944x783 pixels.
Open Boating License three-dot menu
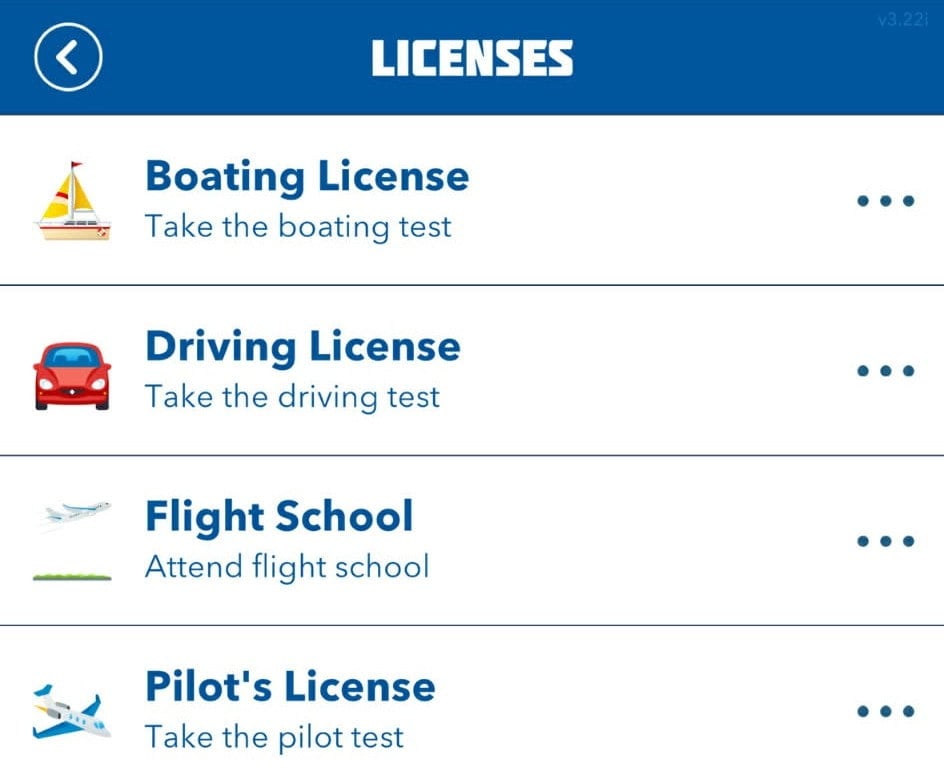pos(885,201)
